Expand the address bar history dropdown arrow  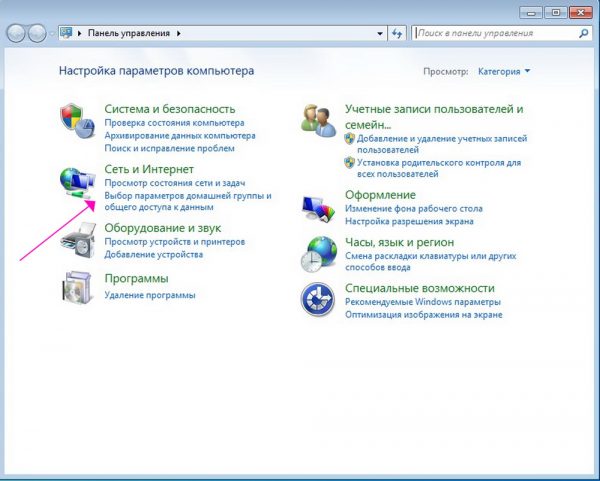point(380,34)
